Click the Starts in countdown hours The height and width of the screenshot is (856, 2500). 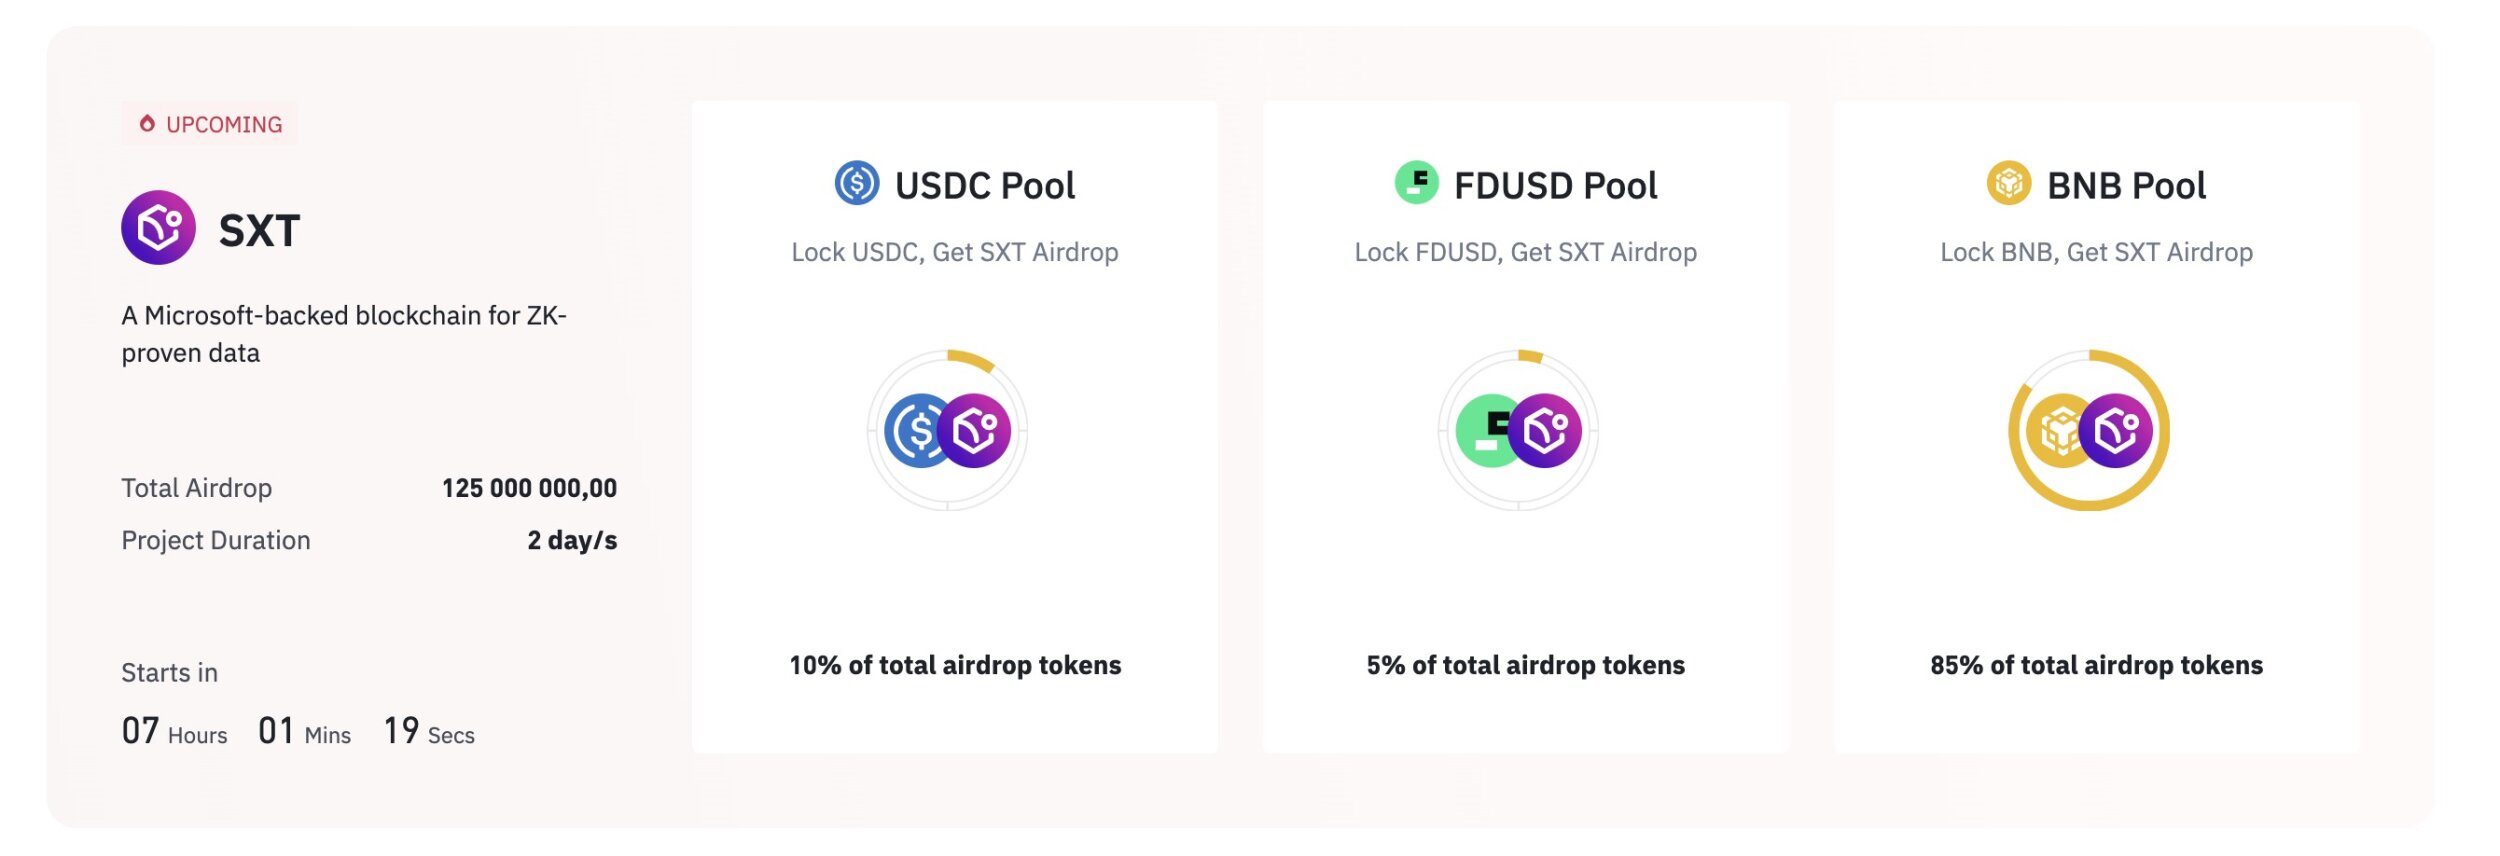click(174, 731)
